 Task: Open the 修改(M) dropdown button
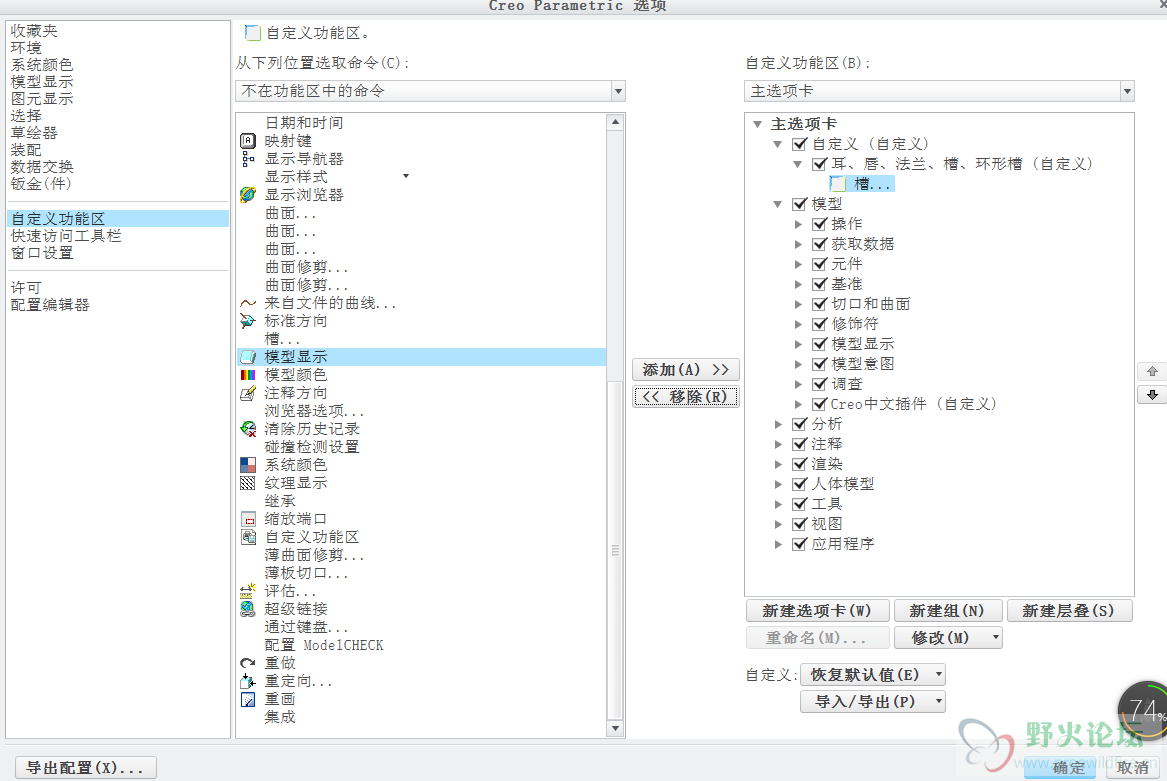click(948, 638)
